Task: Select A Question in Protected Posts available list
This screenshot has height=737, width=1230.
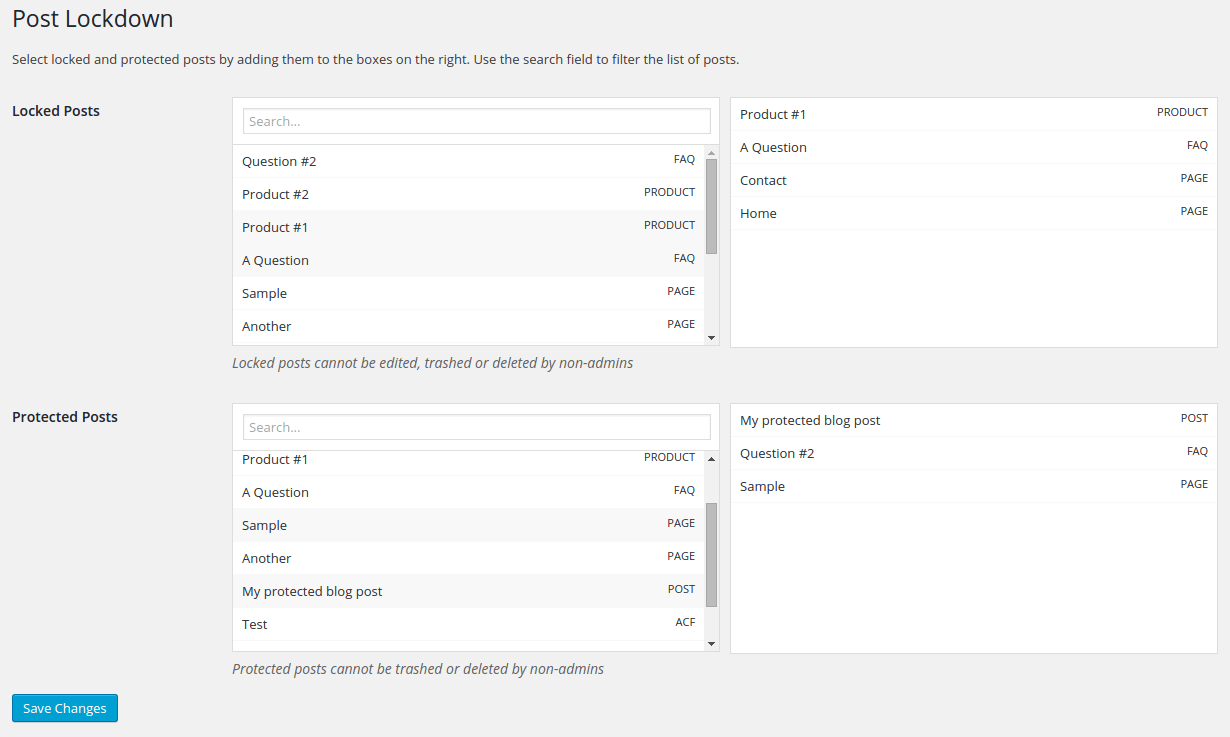Action: [469, 492]
